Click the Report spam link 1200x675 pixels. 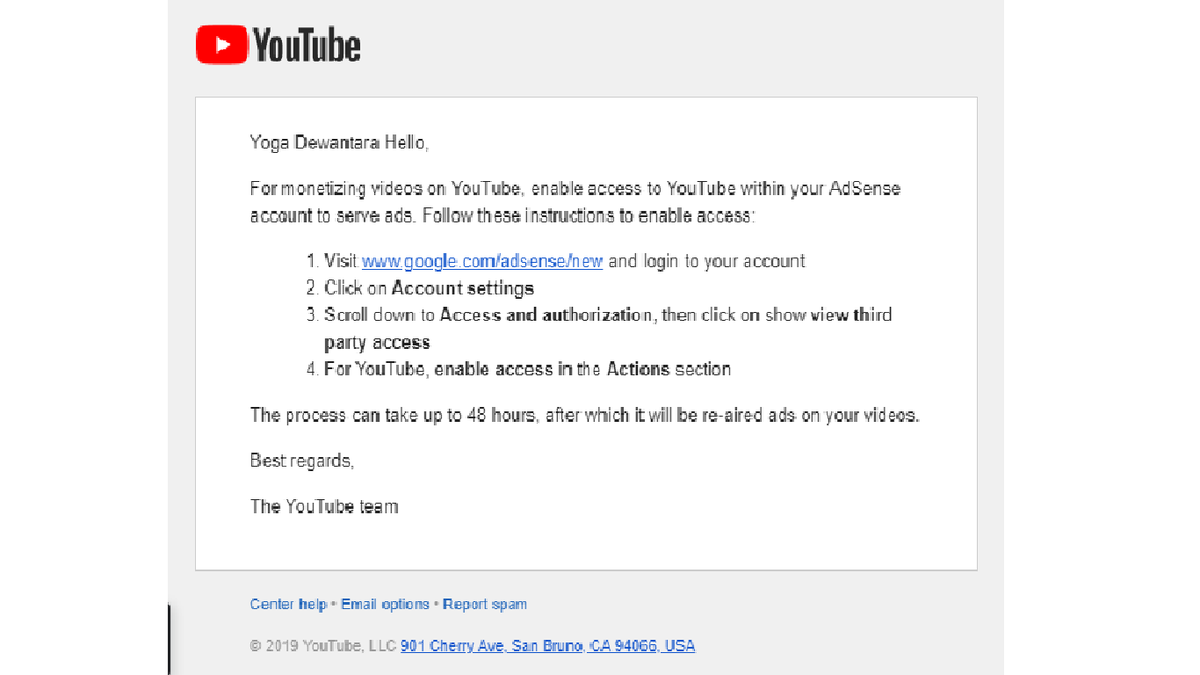[x=485, y=604]
